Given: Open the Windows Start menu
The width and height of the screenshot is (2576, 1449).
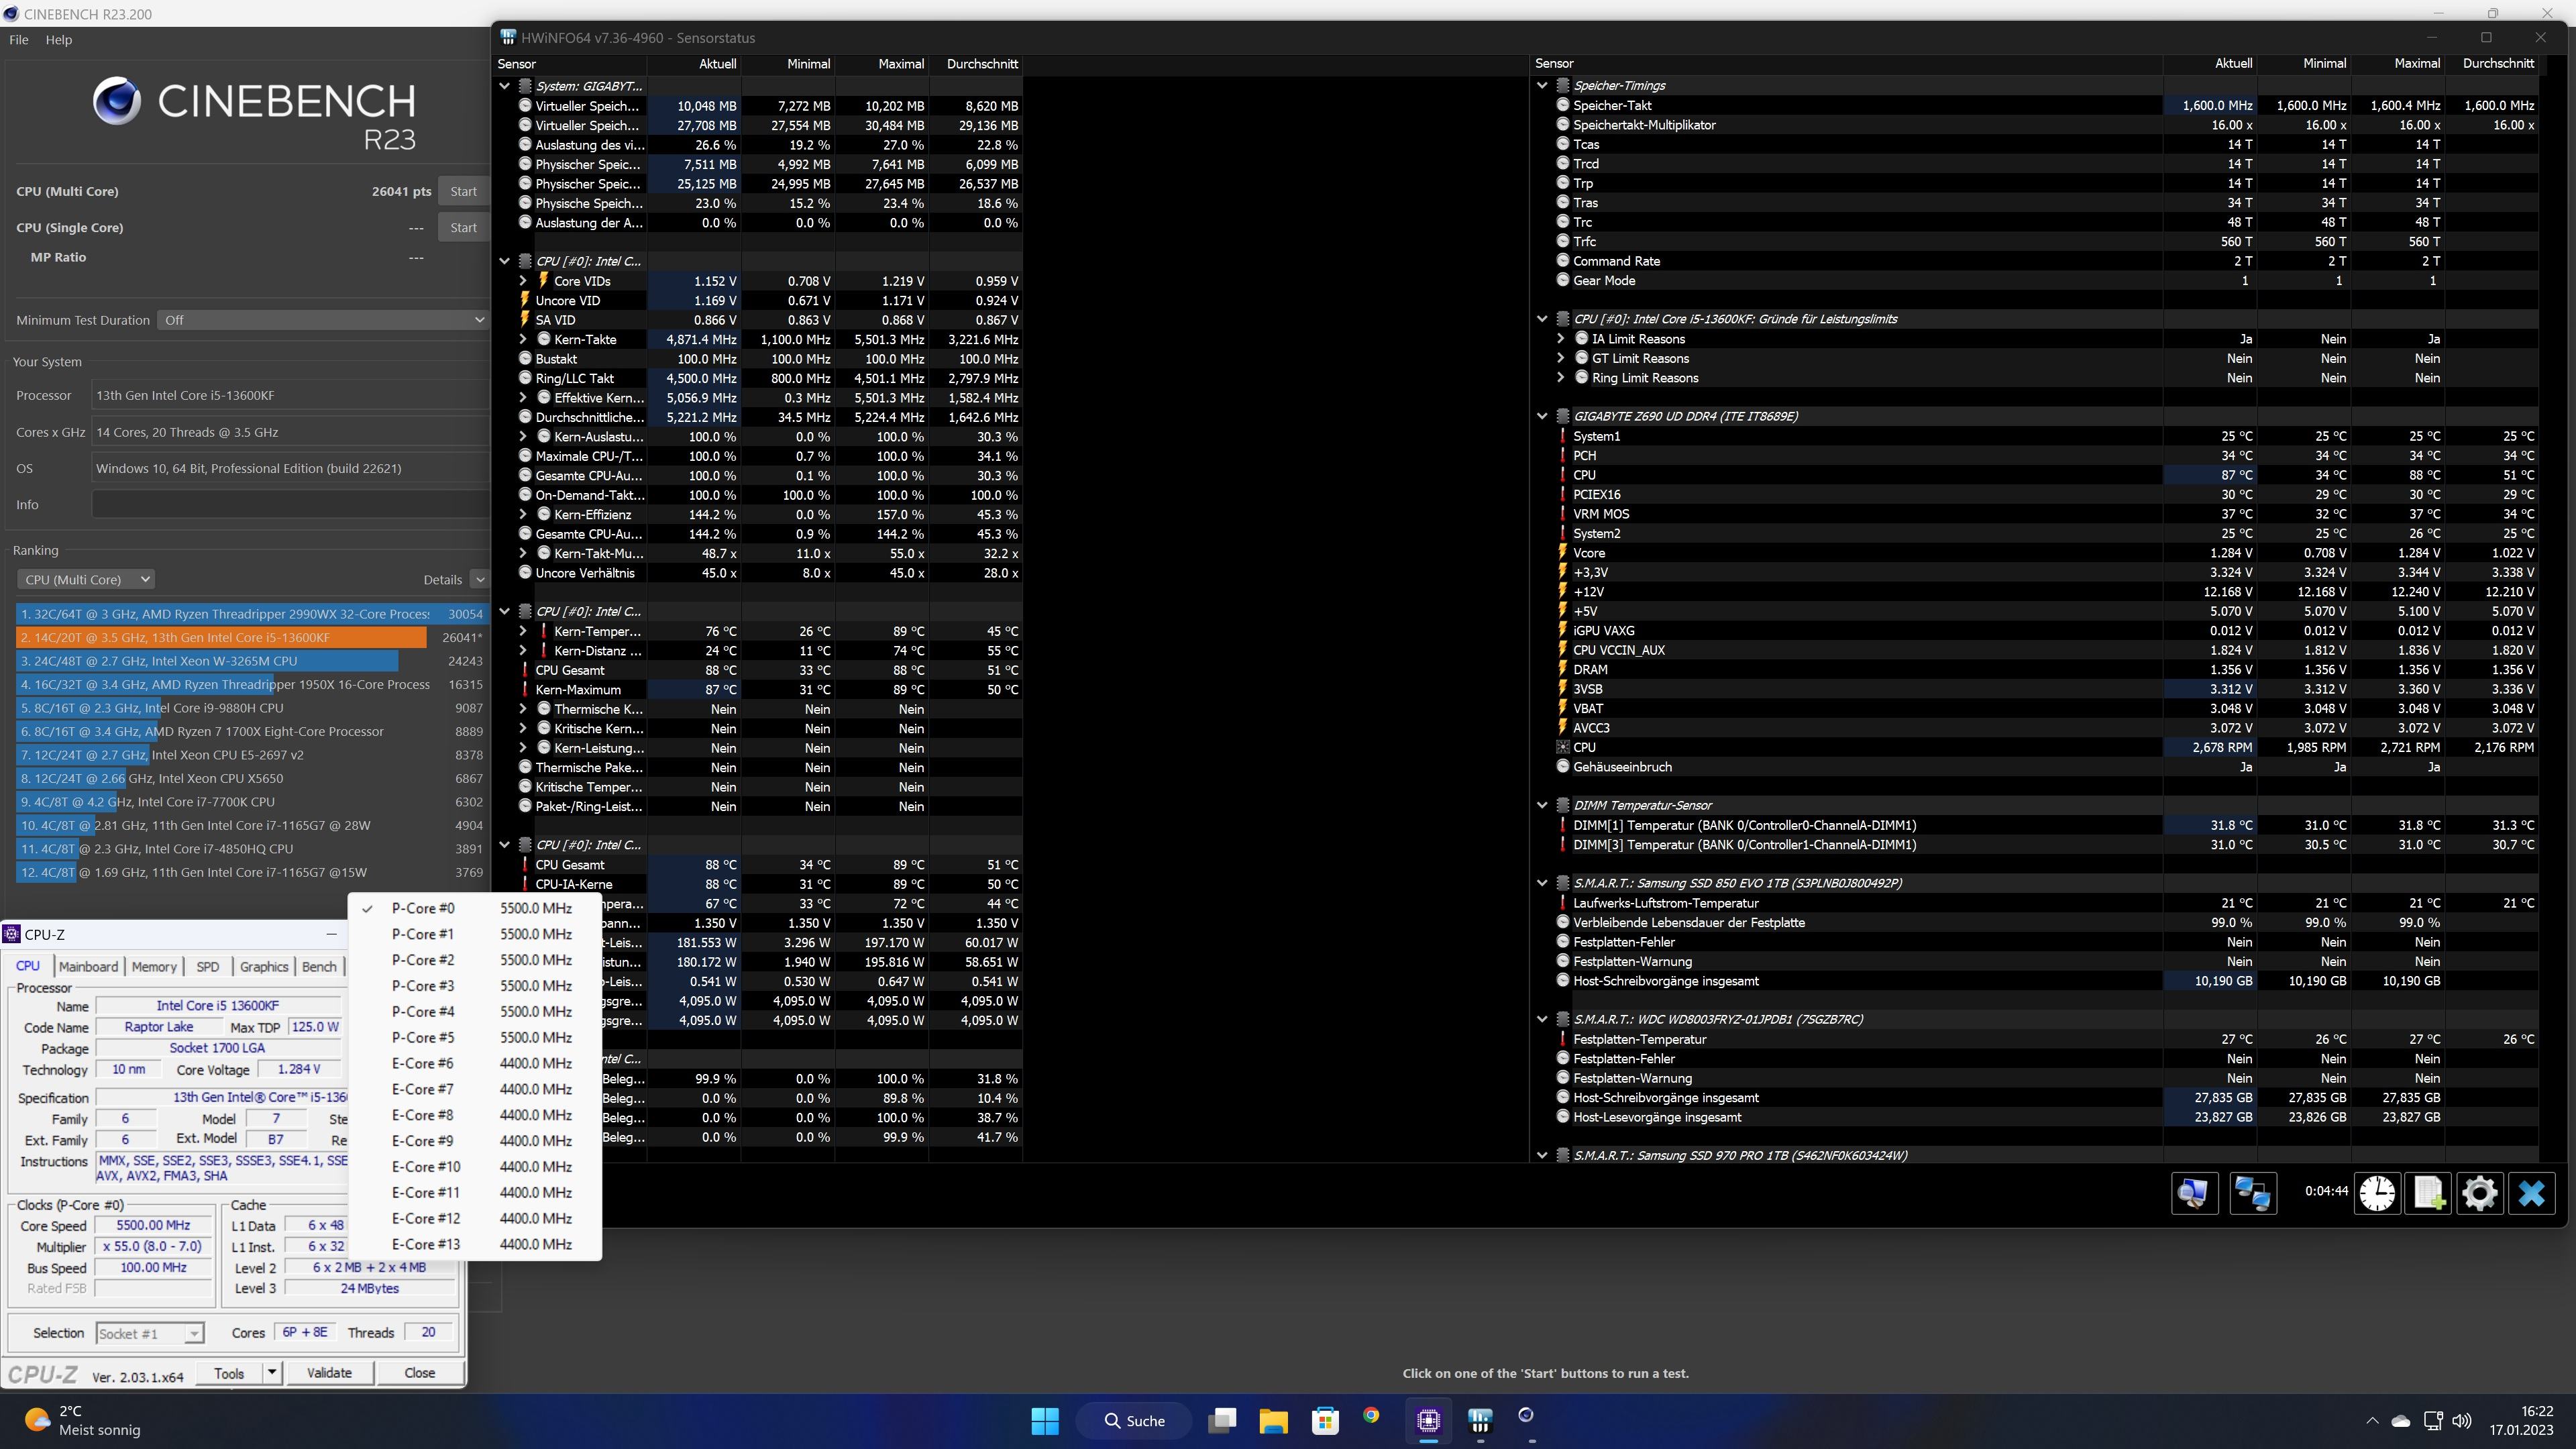Looking at the screenshot, I should coord(1045,1420).
